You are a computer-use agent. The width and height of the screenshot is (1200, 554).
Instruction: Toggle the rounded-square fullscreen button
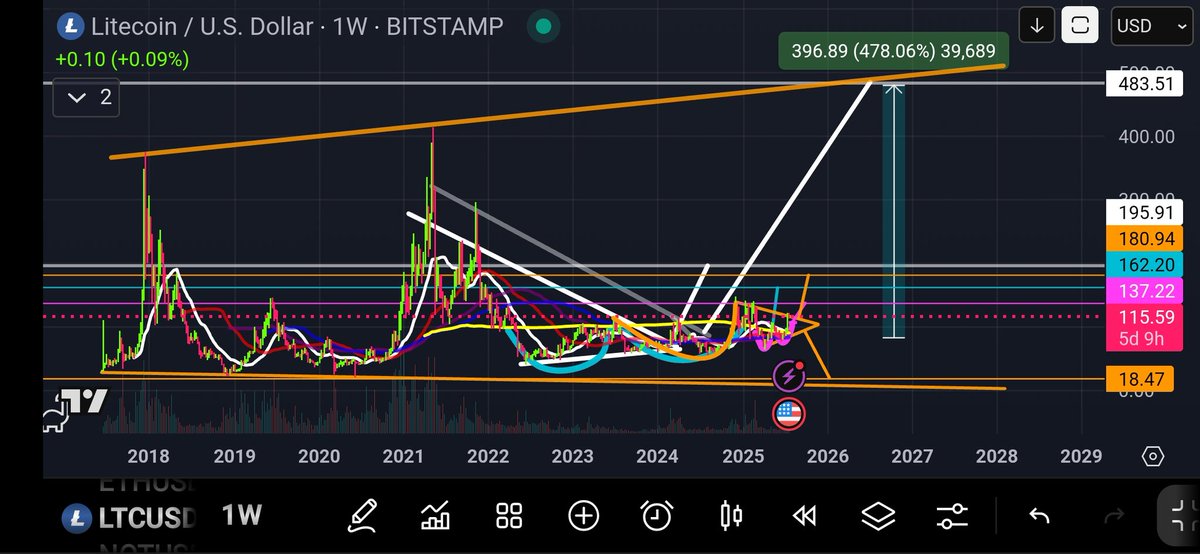1080,26
